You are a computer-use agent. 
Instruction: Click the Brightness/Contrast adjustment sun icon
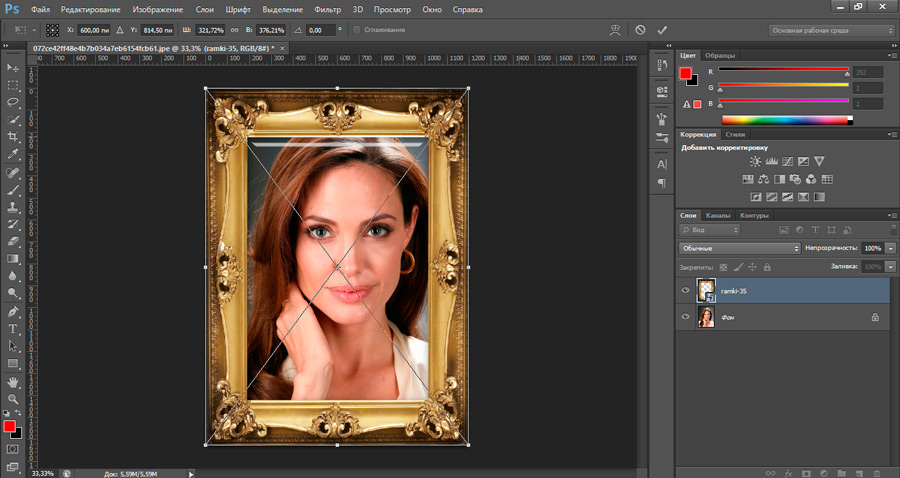(x=756, y=161)
